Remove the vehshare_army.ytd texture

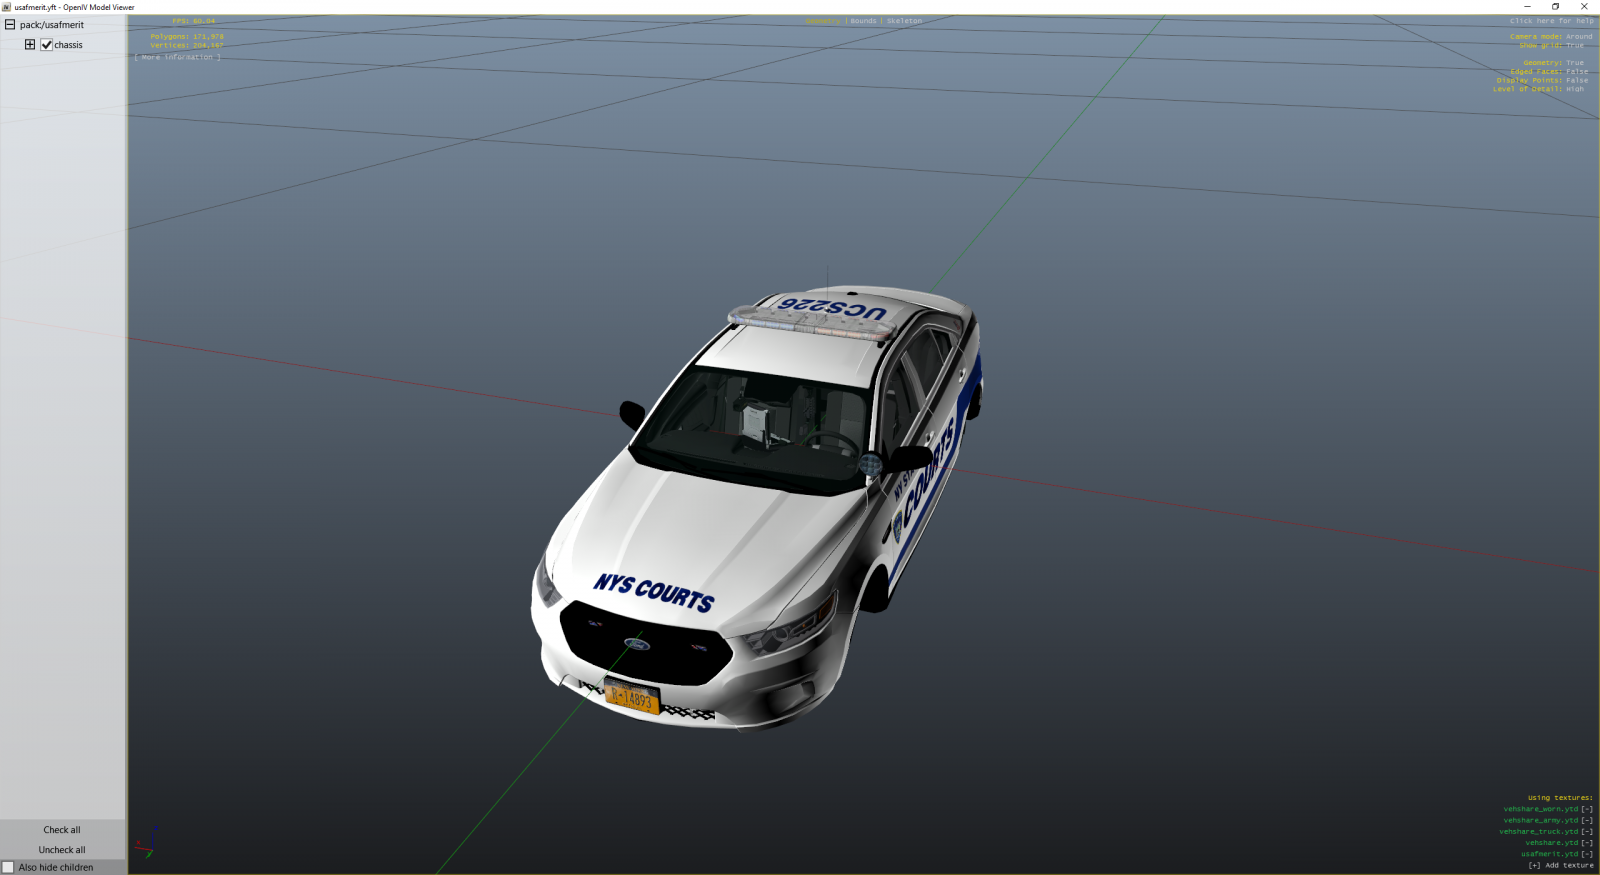[1587, 820]
